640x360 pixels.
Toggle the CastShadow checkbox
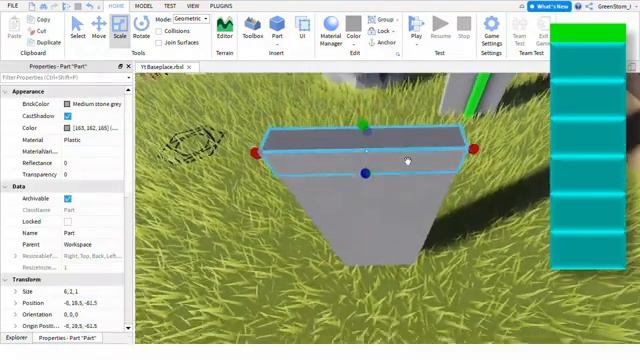[68, 116]
